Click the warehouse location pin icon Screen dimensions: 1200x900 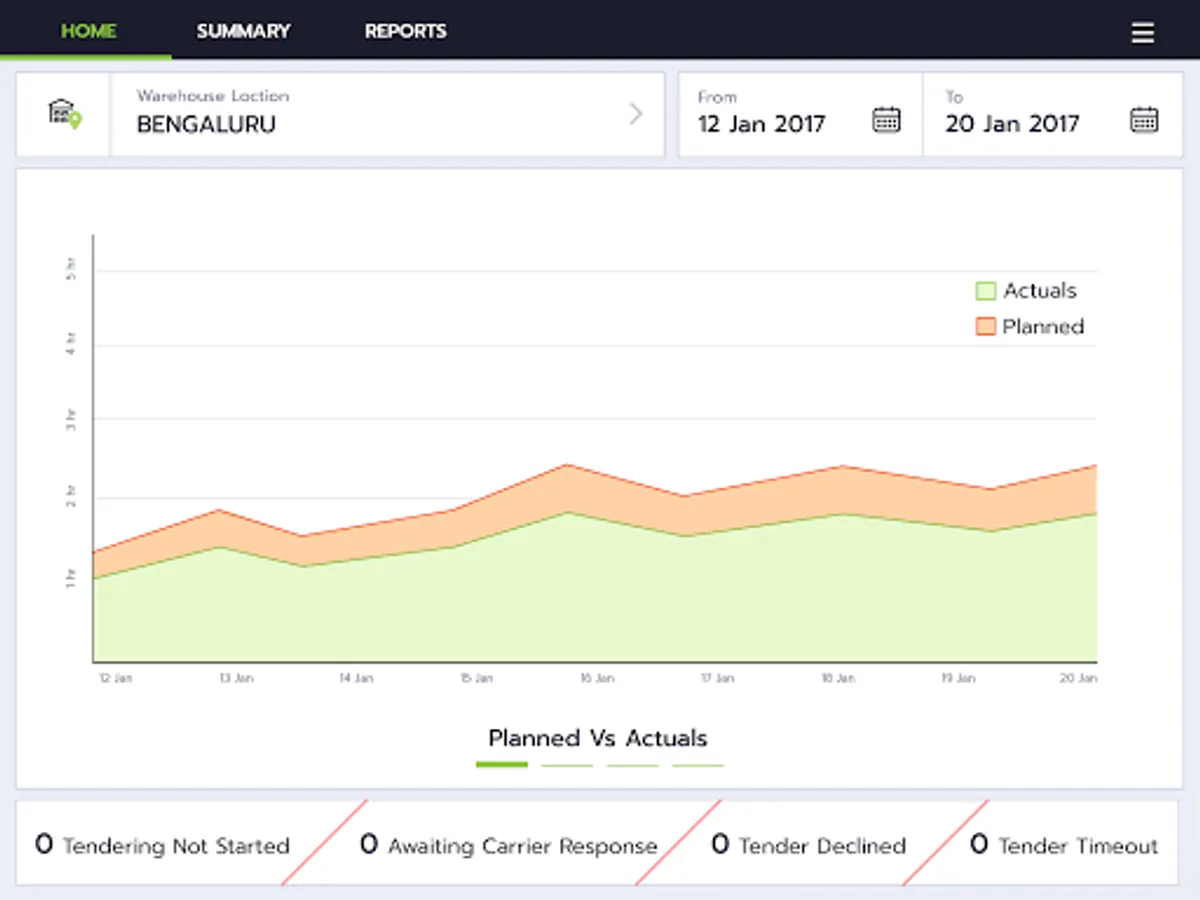pyautogui.click(x=64, y=113)
